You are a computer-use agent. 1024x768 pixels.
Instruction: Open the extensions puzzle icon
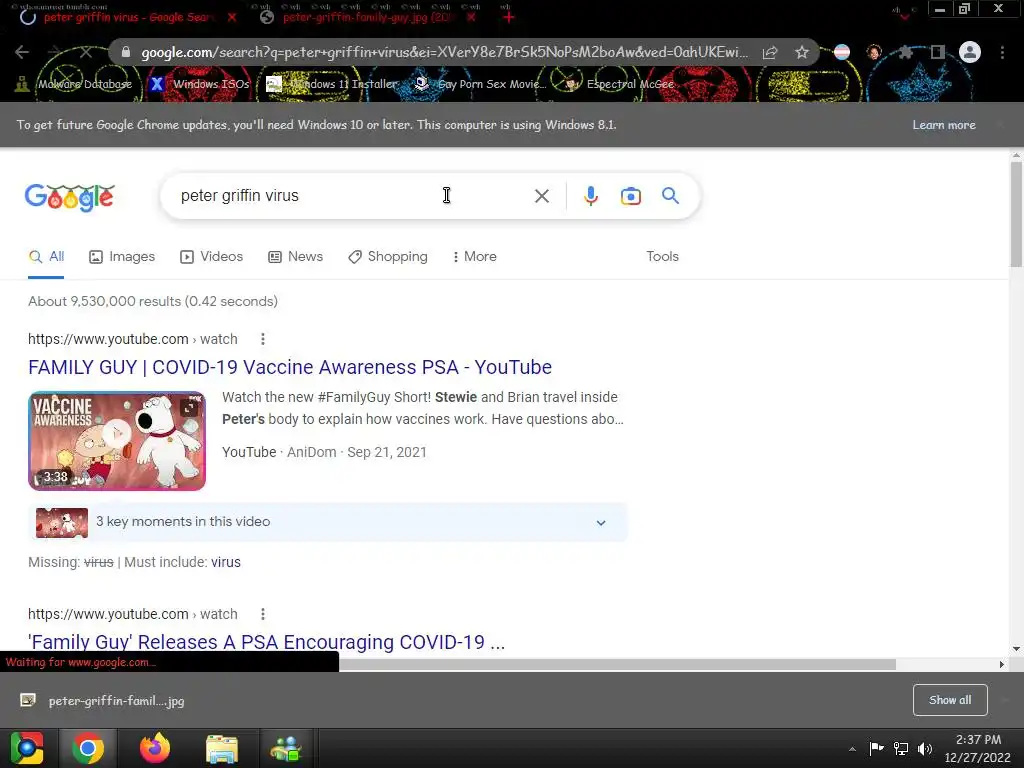pos(905,52)
